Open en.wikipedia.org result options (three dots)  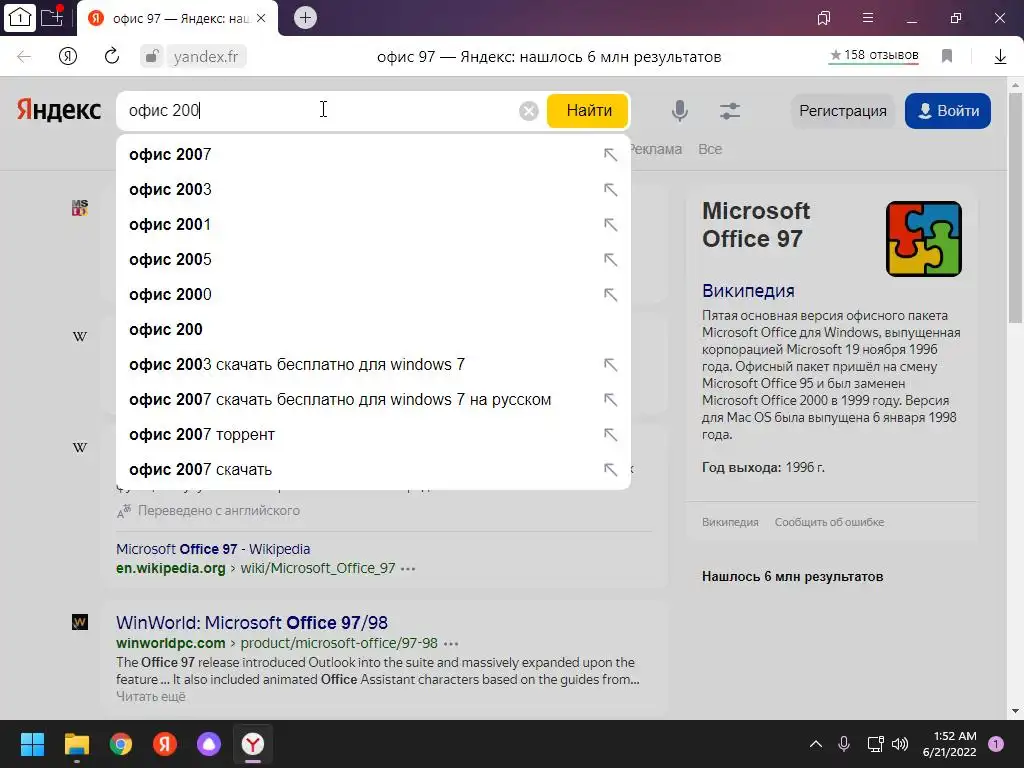(408, 569)
